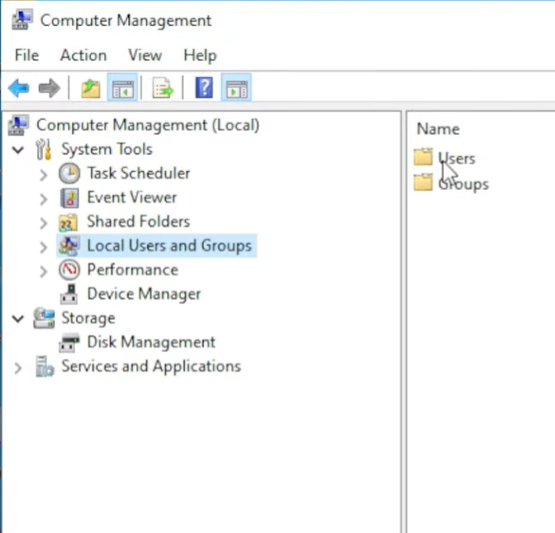Click the Forward arrow in toolbar
This screenshot has height=533, width=555.
point(49,88)
